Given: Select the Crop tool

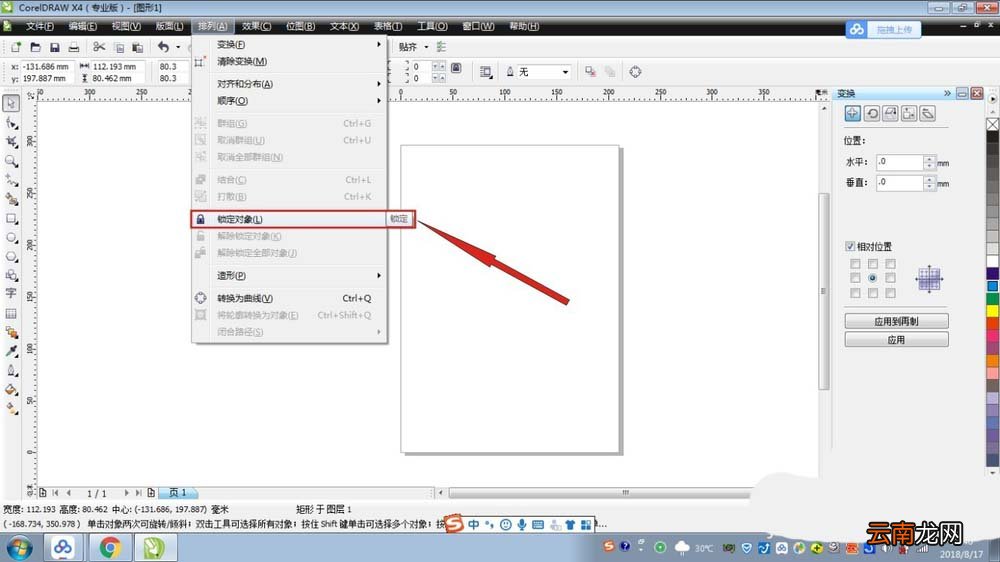Looking at the screenshot, I should point(11,142).
